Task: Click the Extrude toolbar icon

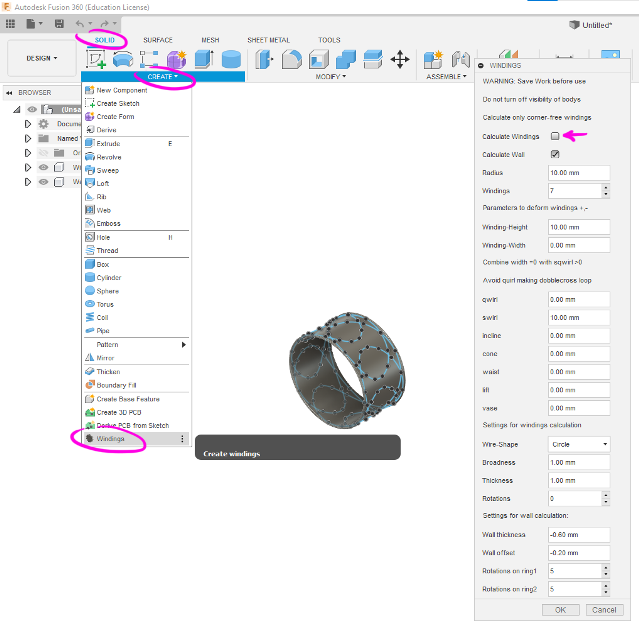Action: pyautogui.click(x=204, y=59)
